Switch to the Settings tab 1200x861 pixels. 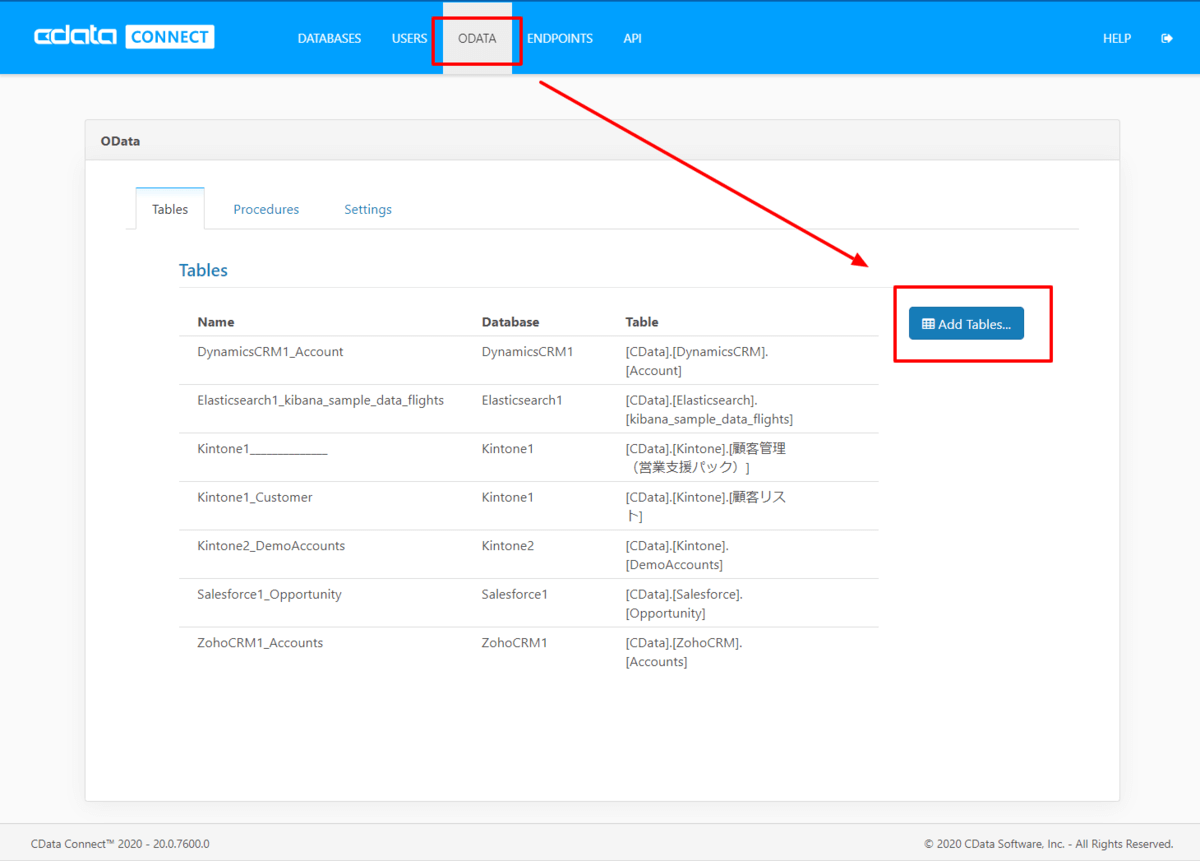click(x=368, y=209)
